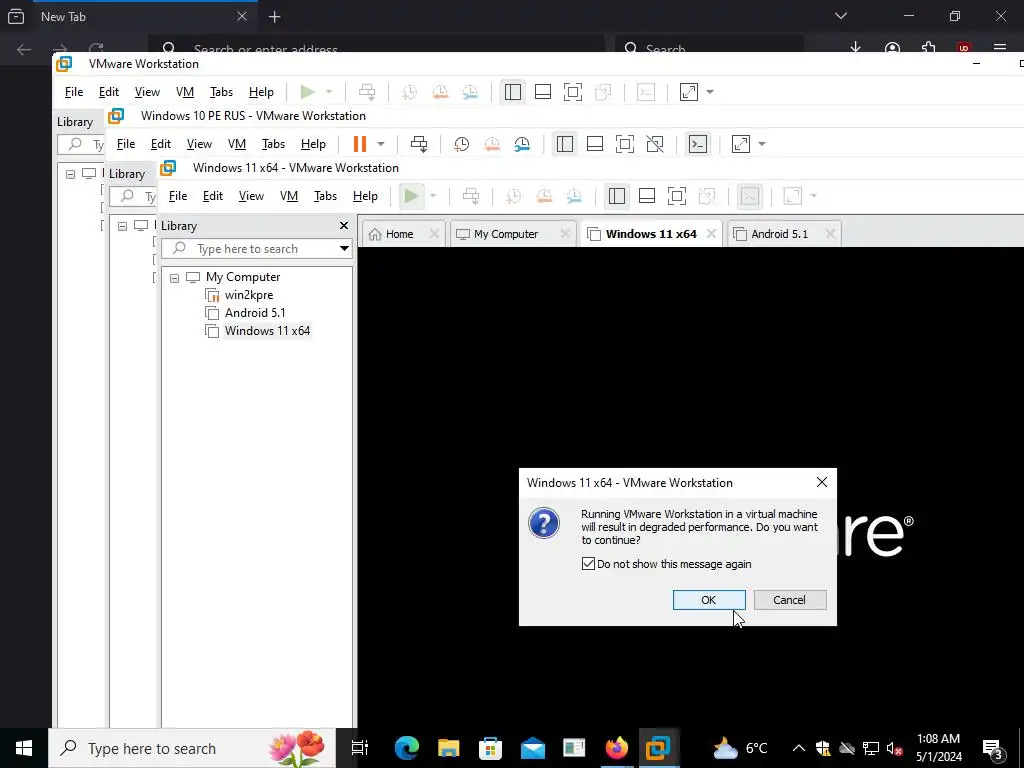Open VM menu in Windows 11 x64 window
The width and height of the screenshot is (1024, 768).
[x=289, y=196]
